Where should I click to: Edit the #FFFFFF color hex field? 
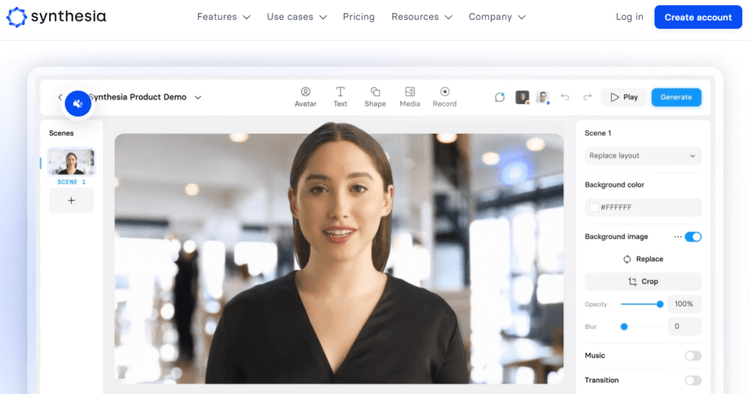point(643,208)
